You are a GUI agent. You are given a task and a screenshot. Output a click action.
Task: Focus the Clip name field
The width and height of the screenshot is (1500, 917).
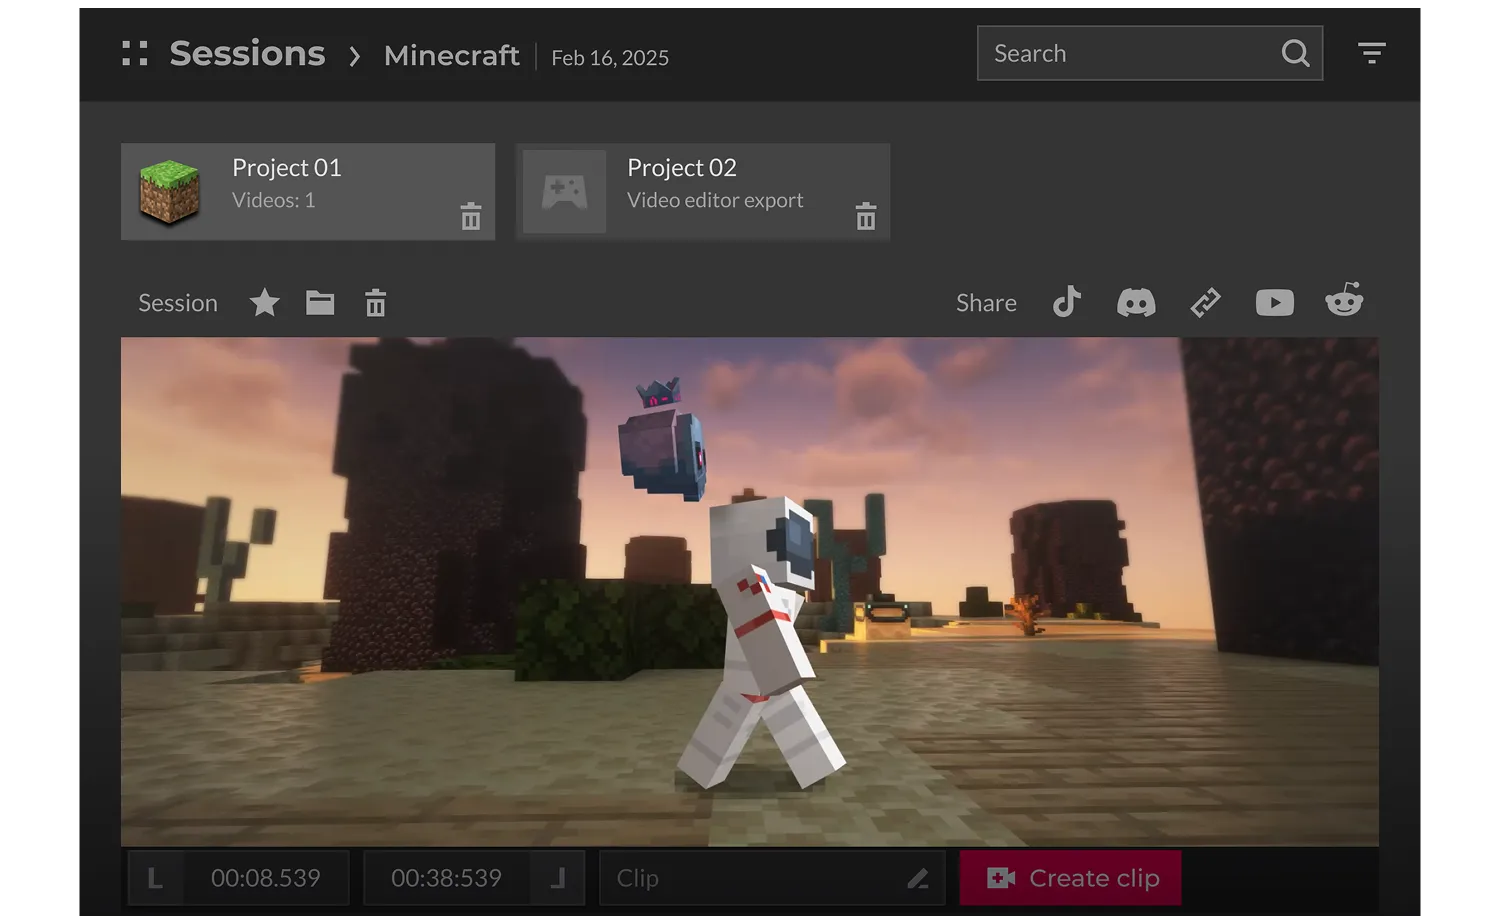point(772,878)
